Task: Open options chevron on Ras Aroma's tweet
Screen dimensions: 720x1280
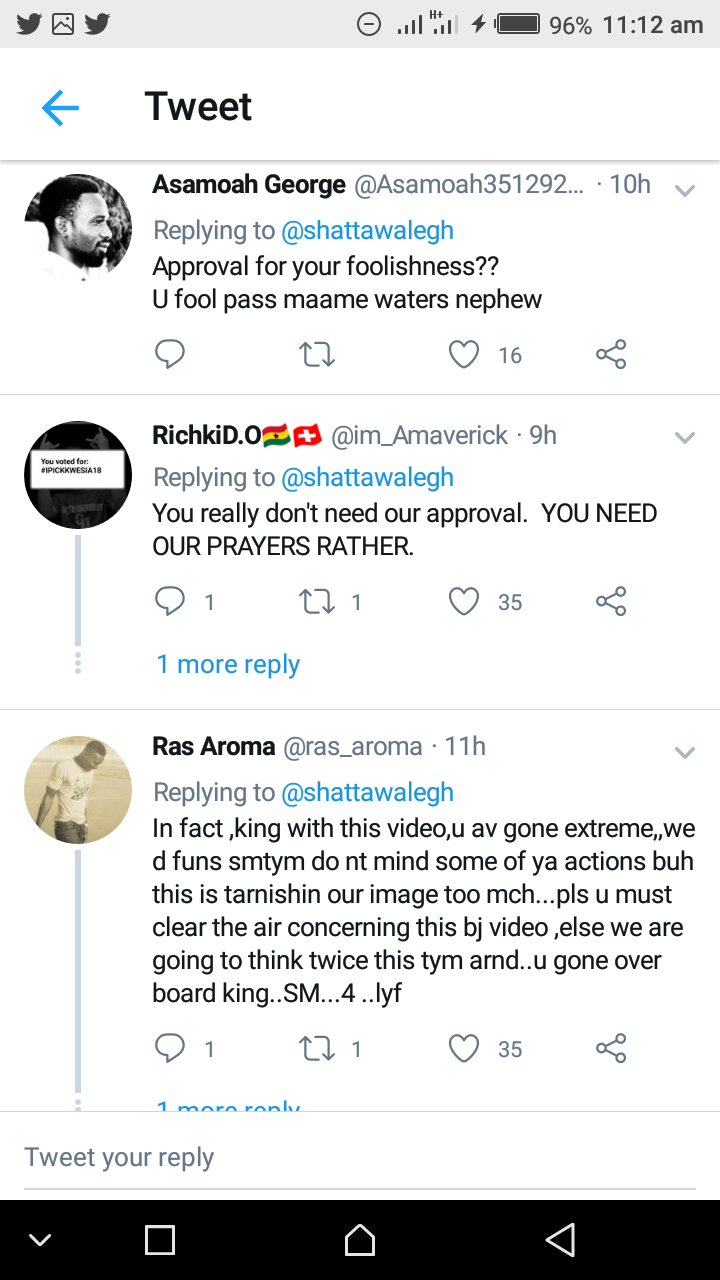Action: click(685, 752)
